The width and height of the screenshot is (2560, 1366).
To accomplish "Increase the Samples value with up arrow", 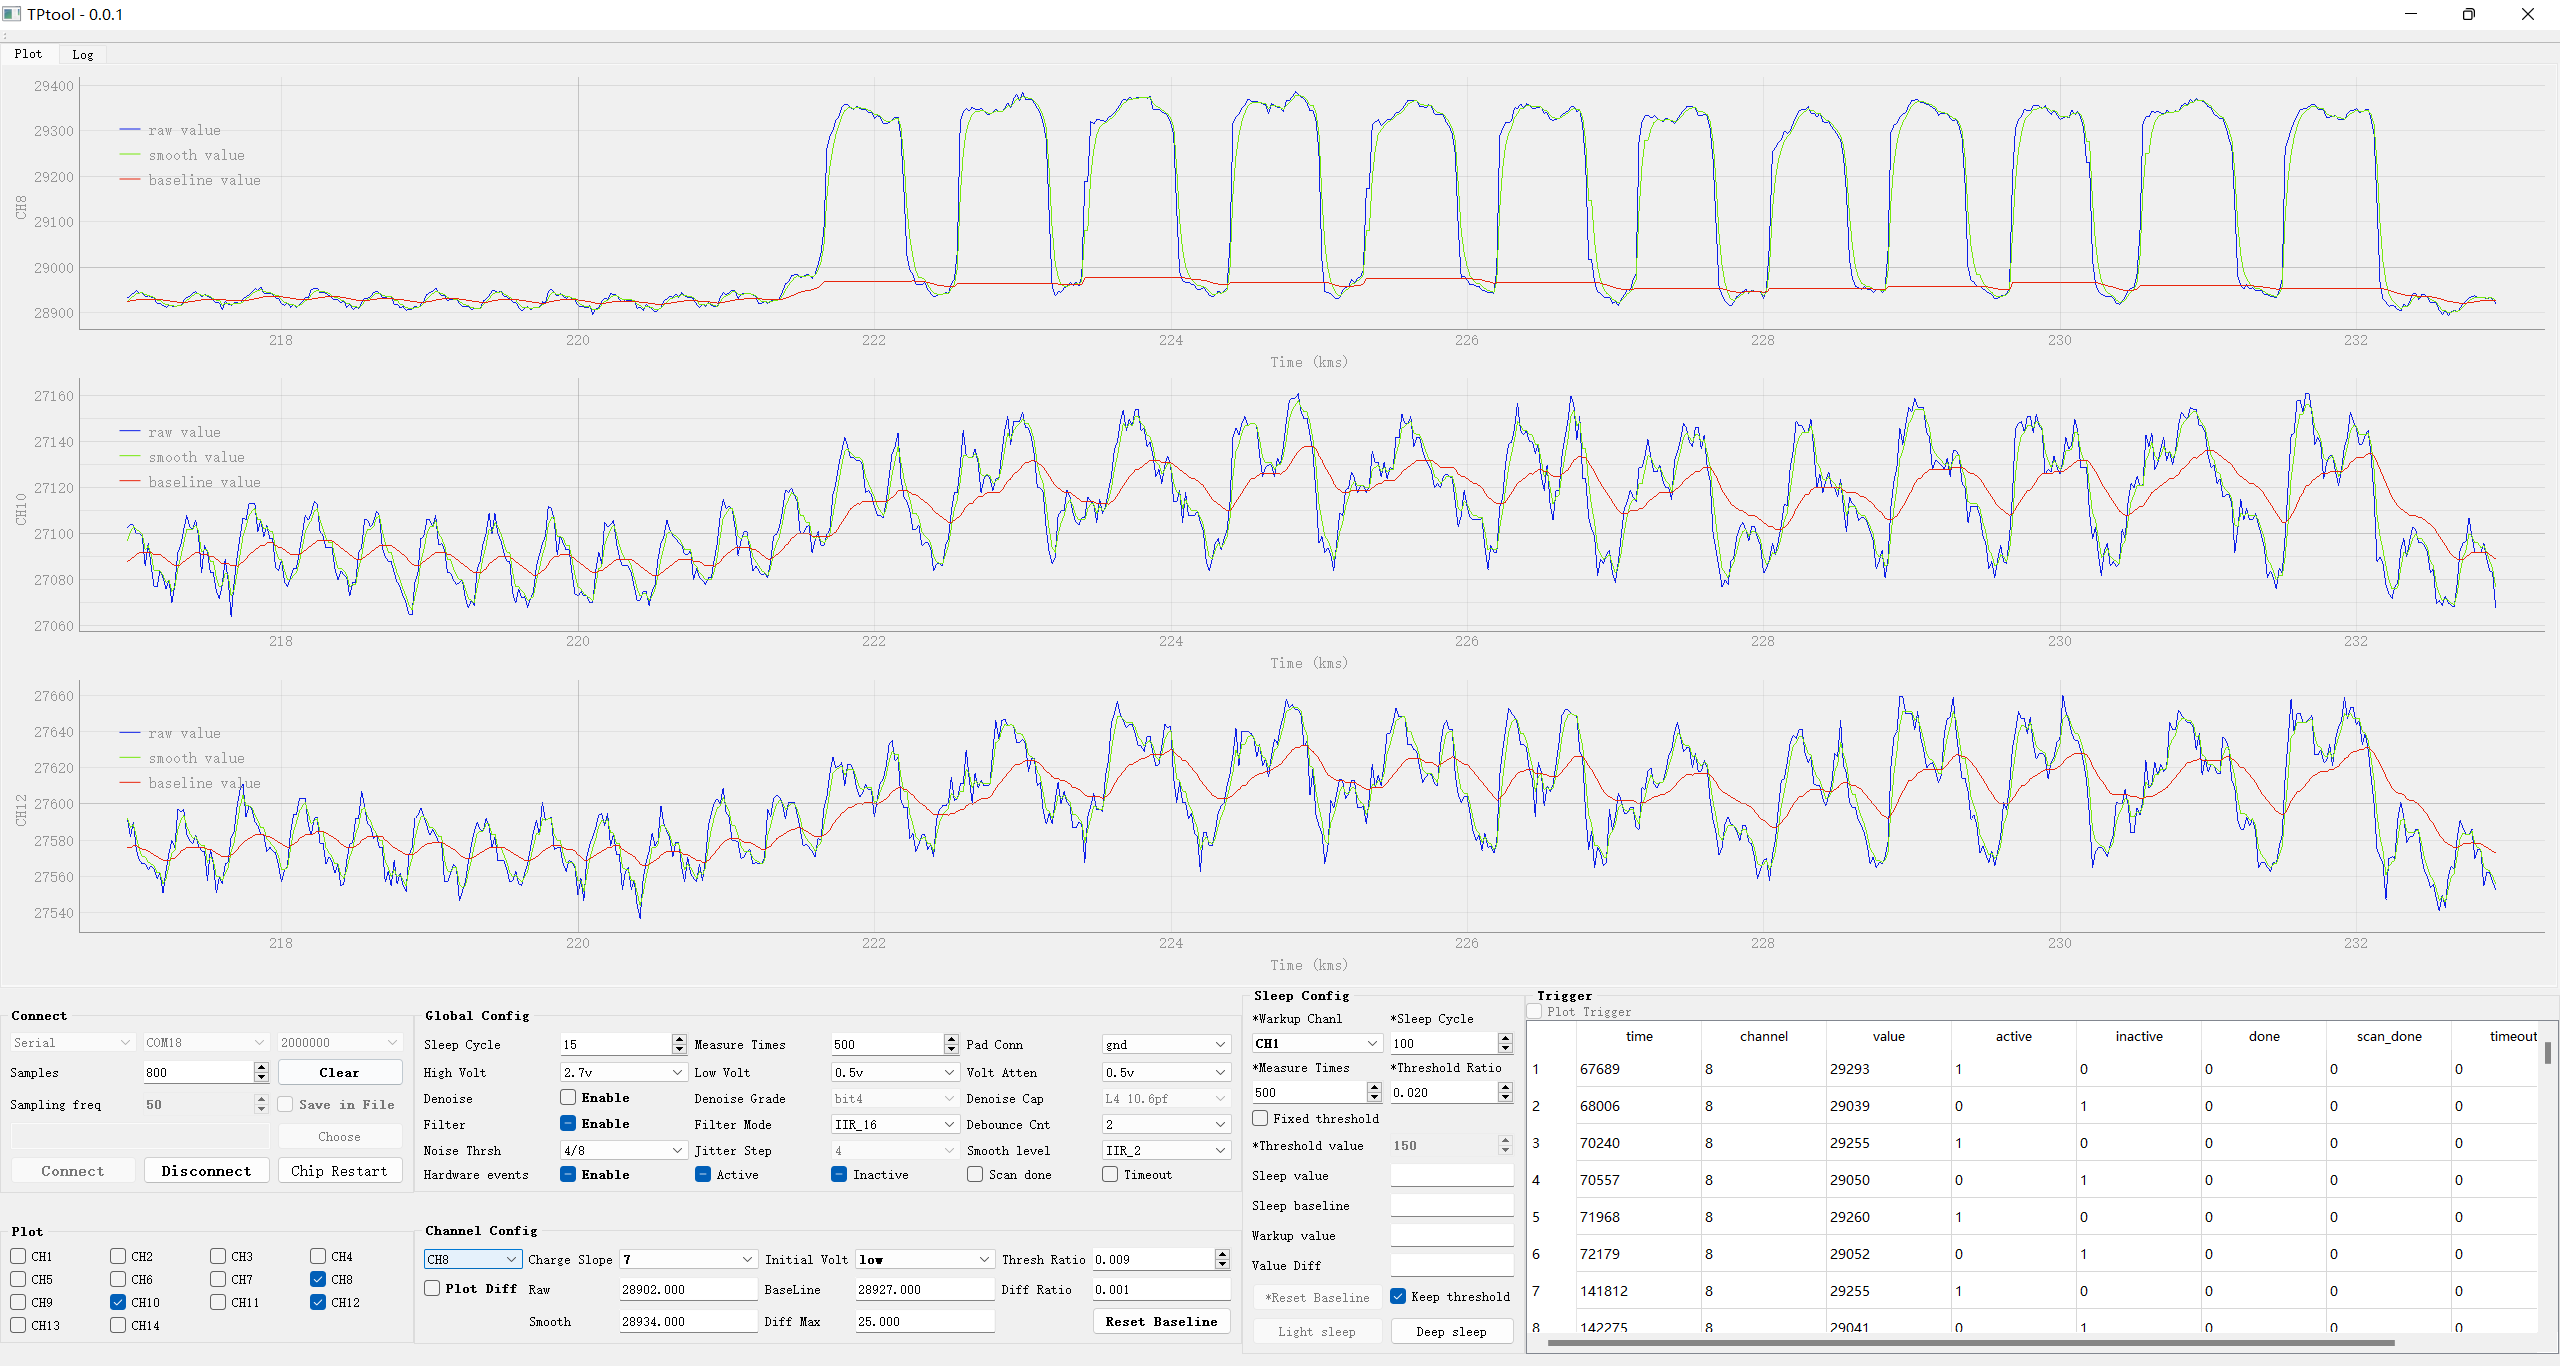I will pyautogui.click(x=261, y=1067).
